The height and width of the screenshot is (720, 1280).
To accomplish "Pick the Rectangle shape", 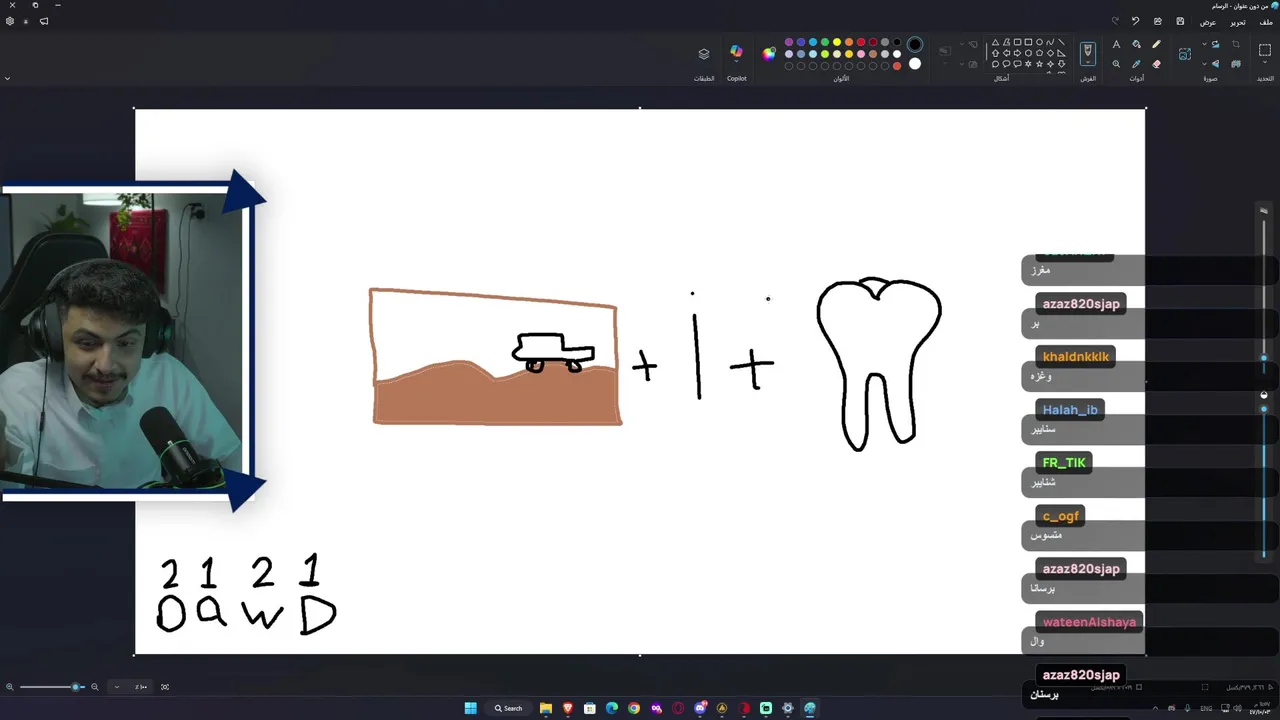I will (x=1028, y=42).
